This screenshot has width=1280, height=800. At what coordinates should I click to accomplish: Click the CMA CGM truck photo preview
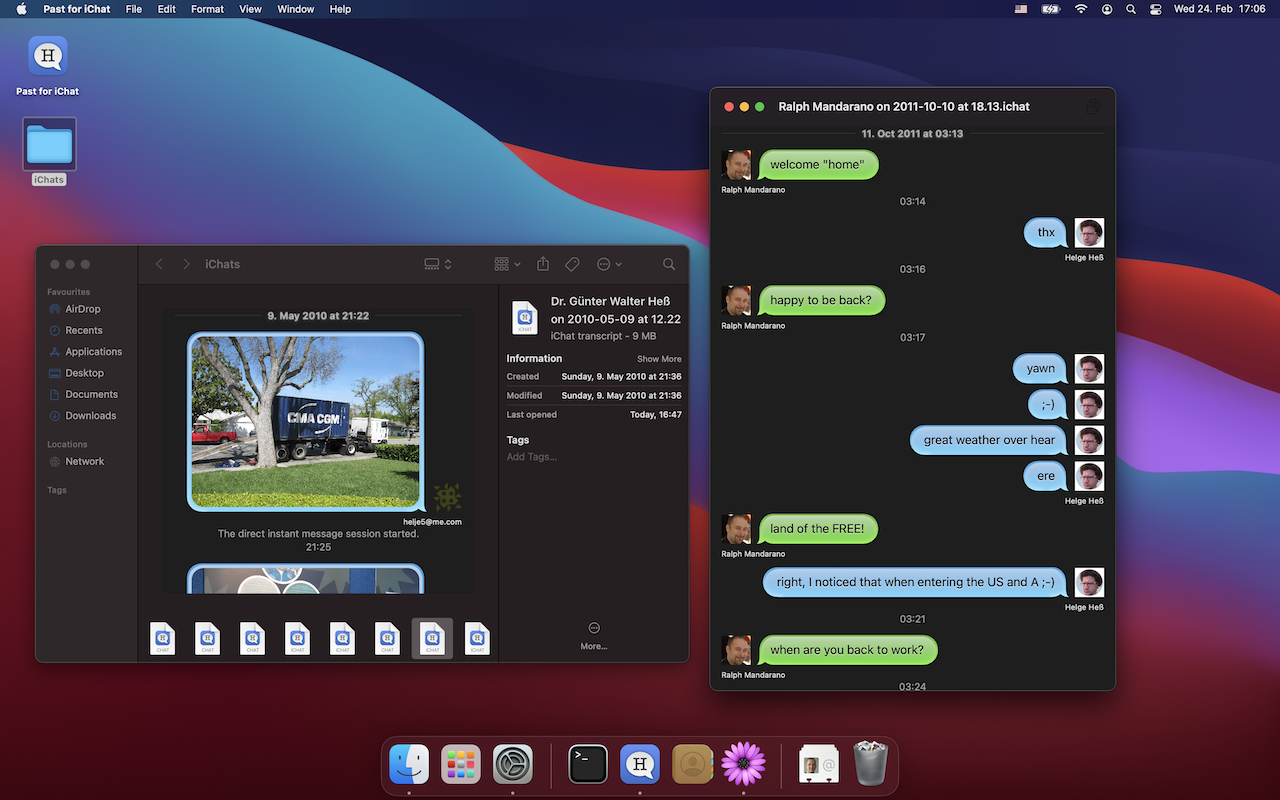[305, 421]
